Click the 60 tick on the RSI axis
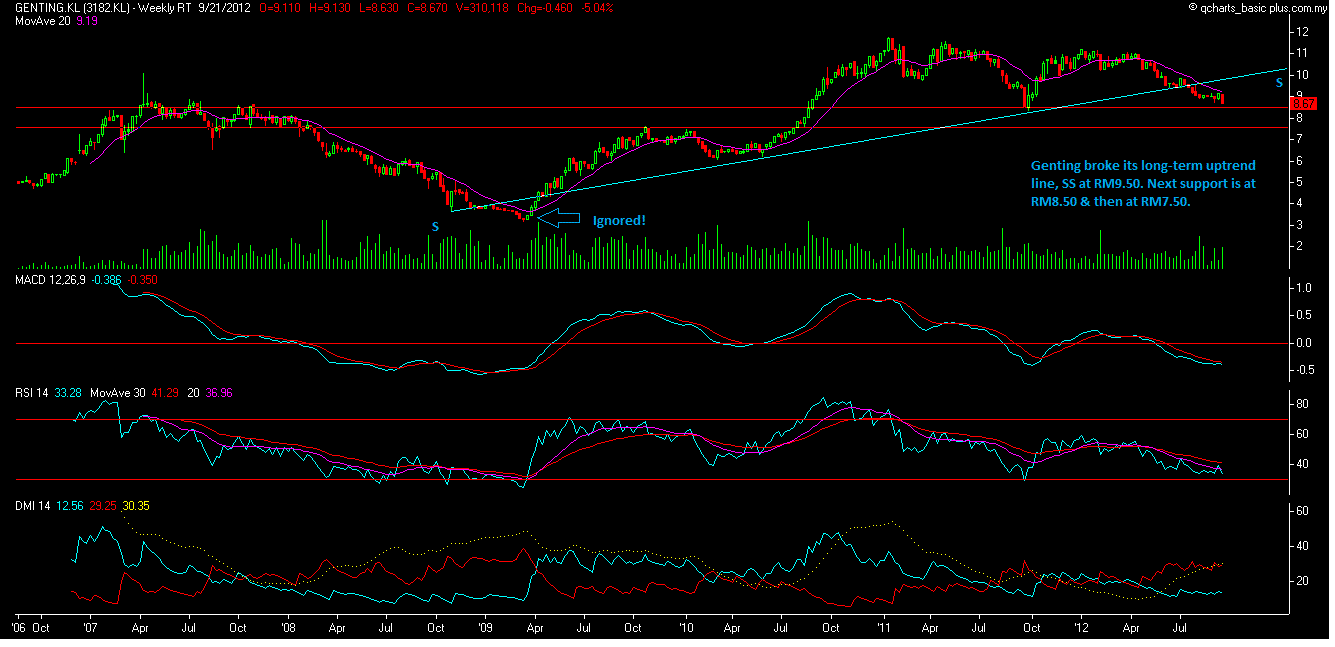1335x647 pixels. point(1304,434)
